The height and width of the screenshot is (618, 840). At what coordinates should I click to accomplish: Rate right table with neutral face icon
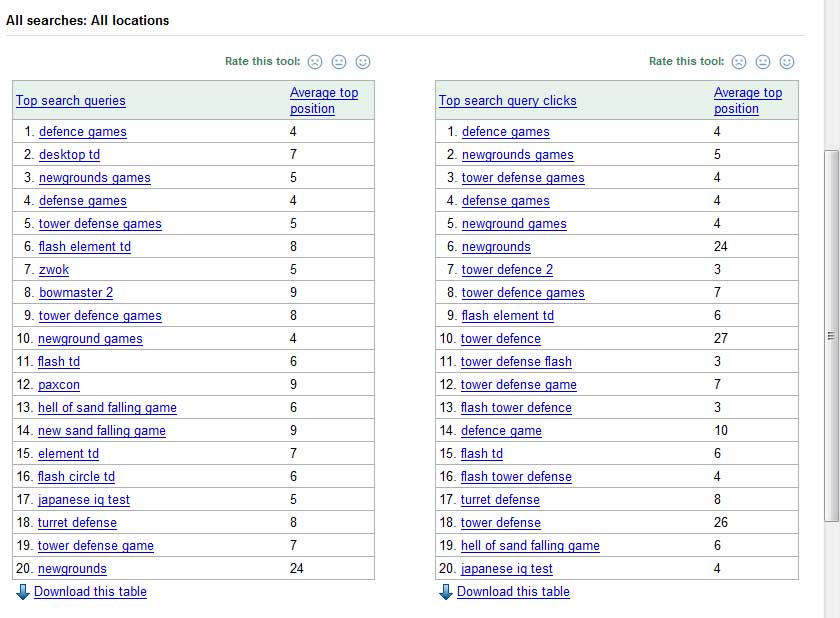763,62
